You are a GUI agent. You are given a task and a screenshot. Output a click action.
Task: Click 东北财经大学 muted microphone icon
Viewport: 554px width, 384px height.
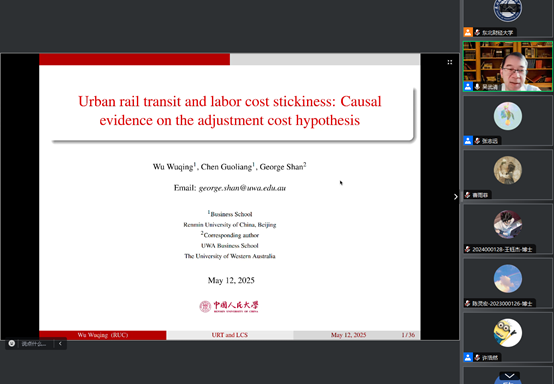(477, 33)
